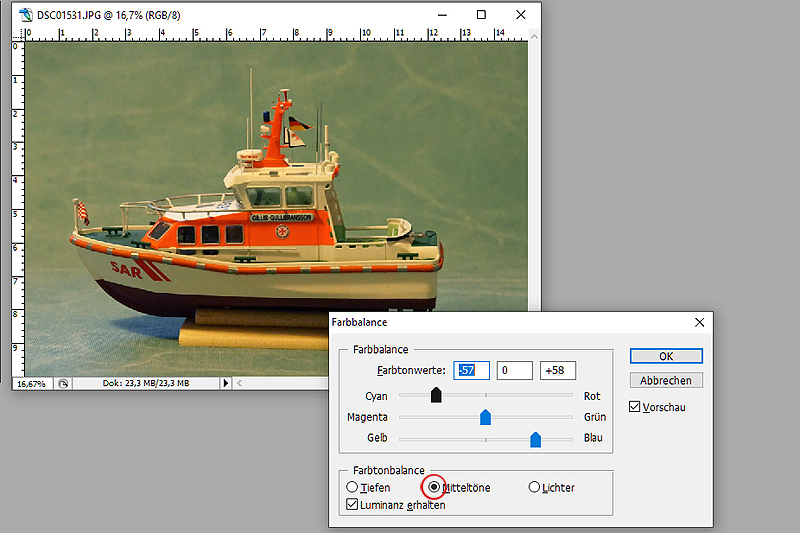Click the ruler origin corner box
Image resolution: width=800 pixels, height=533 pixels.
click(x=18, y=35)
